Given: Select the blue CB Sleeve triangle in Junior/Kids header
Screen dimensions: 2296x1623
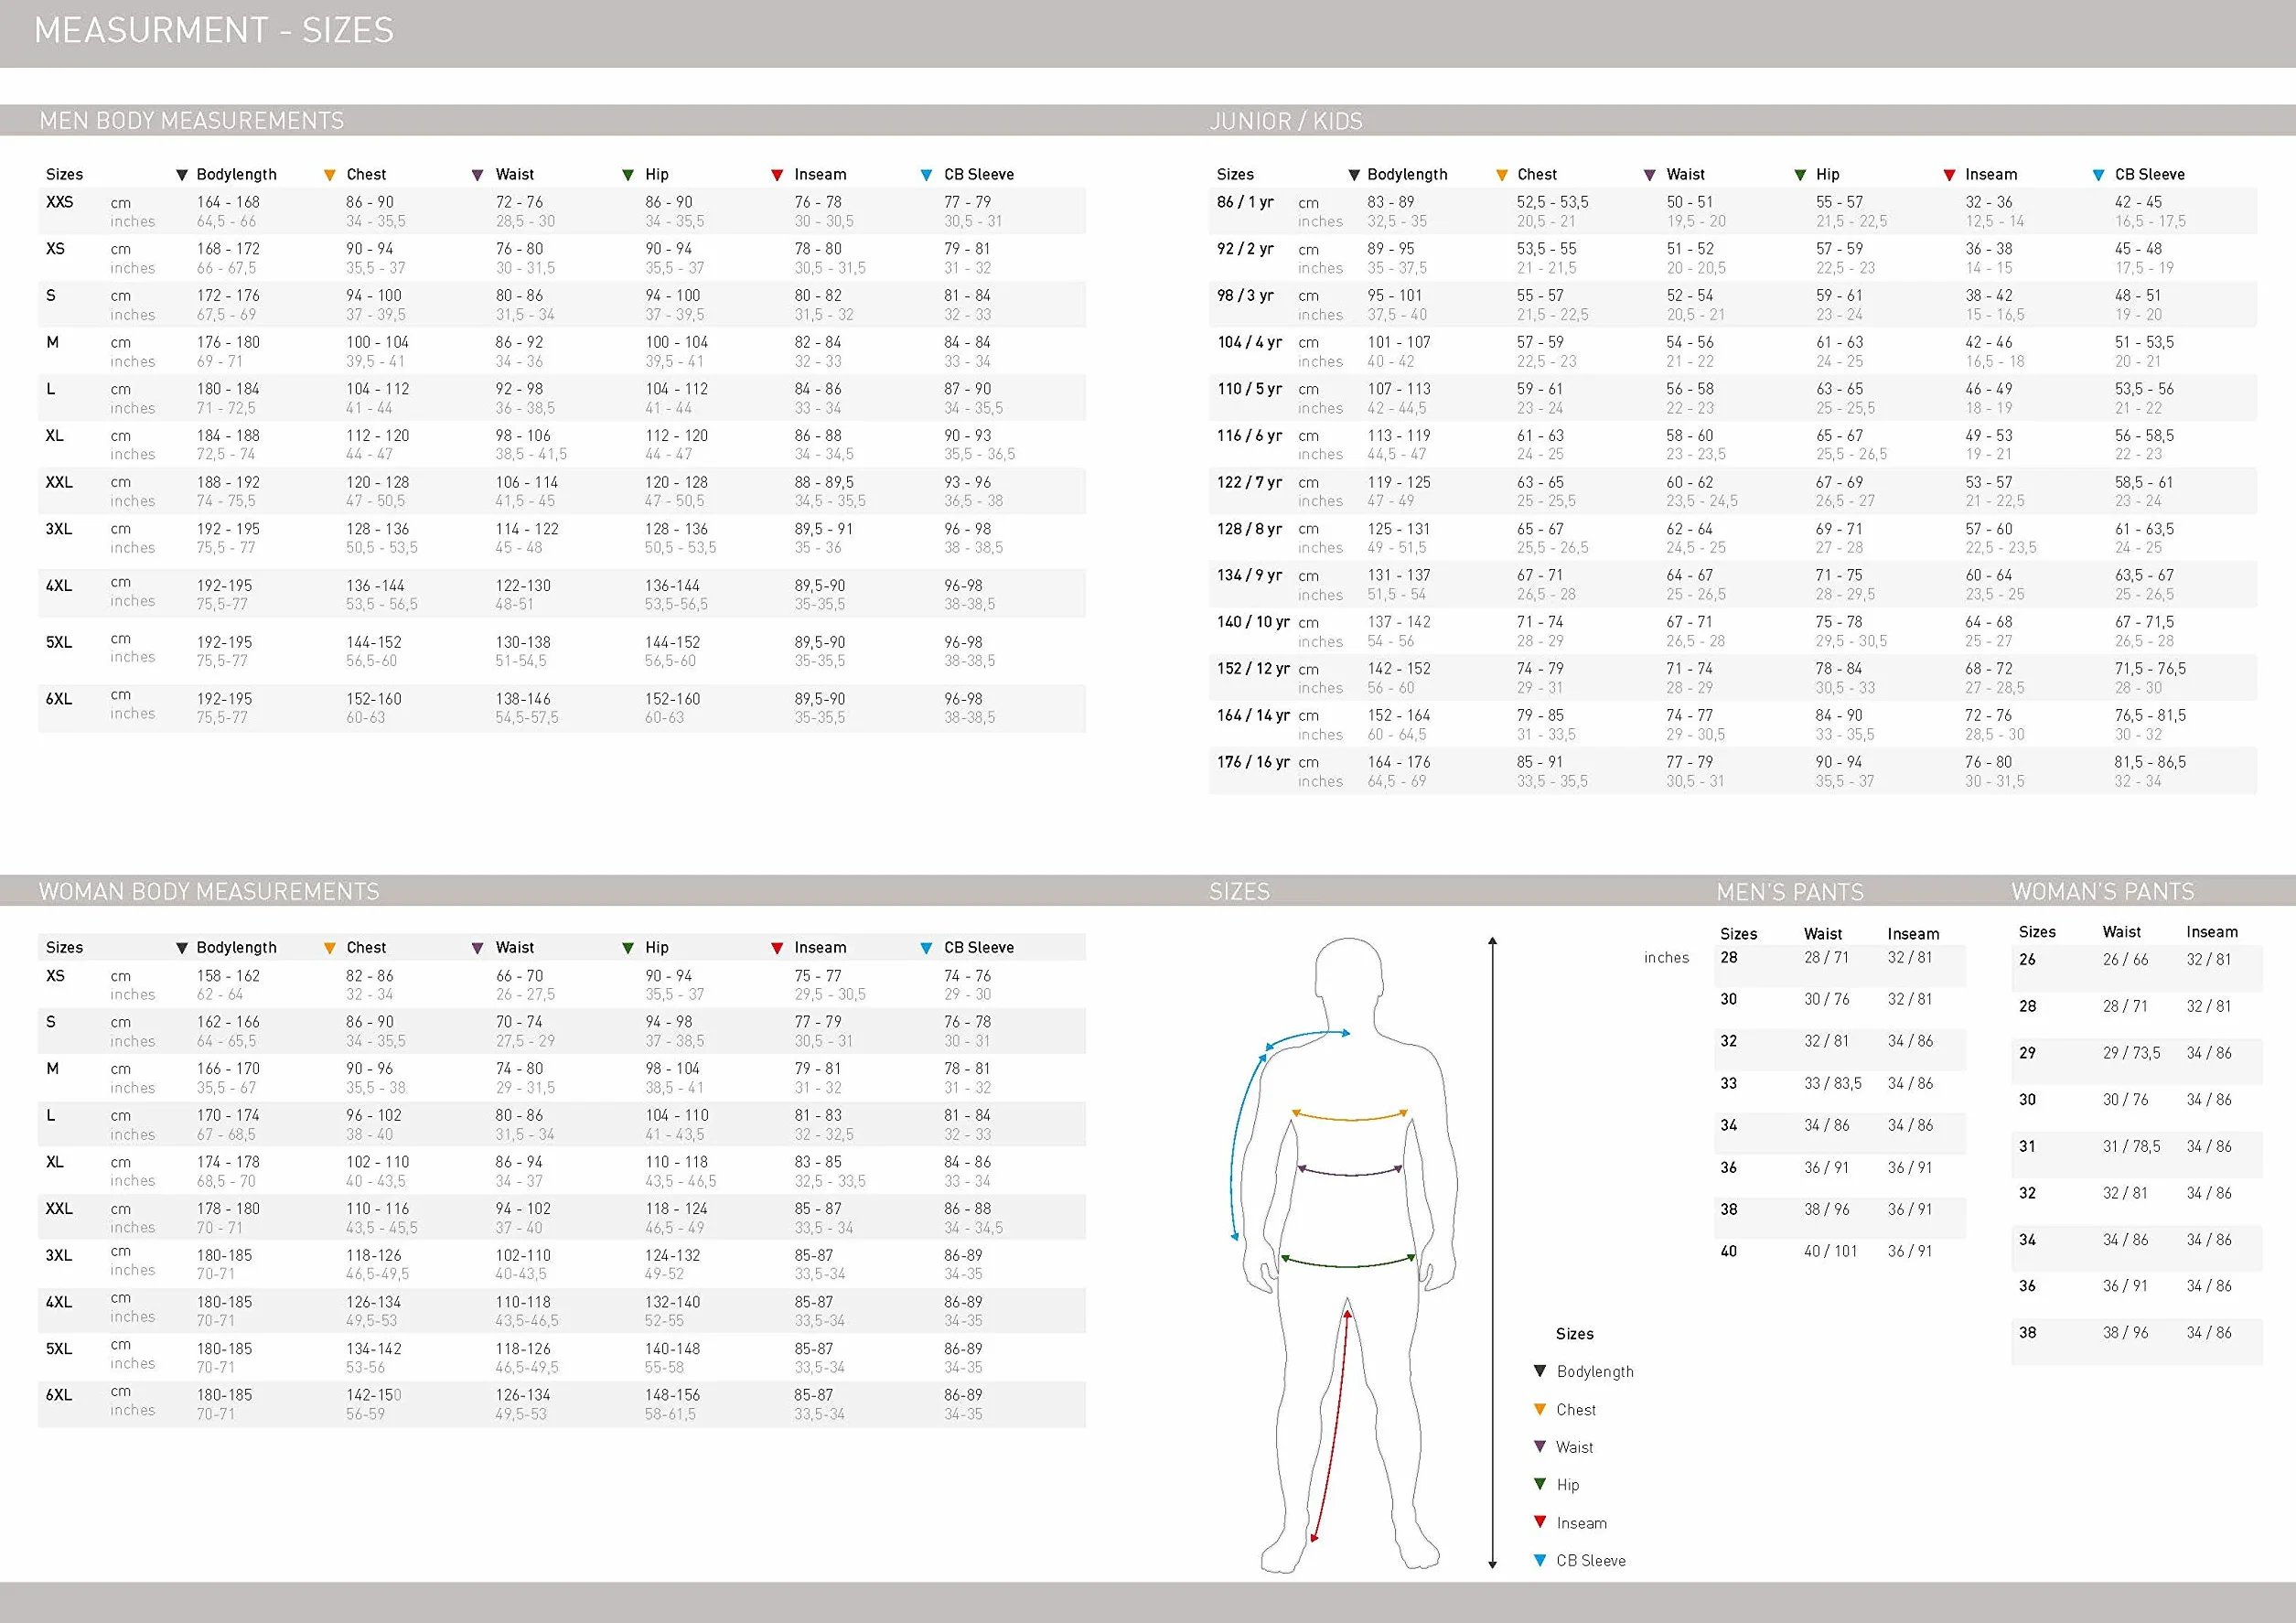Looking at the screenshot, I should [2099, 175].
